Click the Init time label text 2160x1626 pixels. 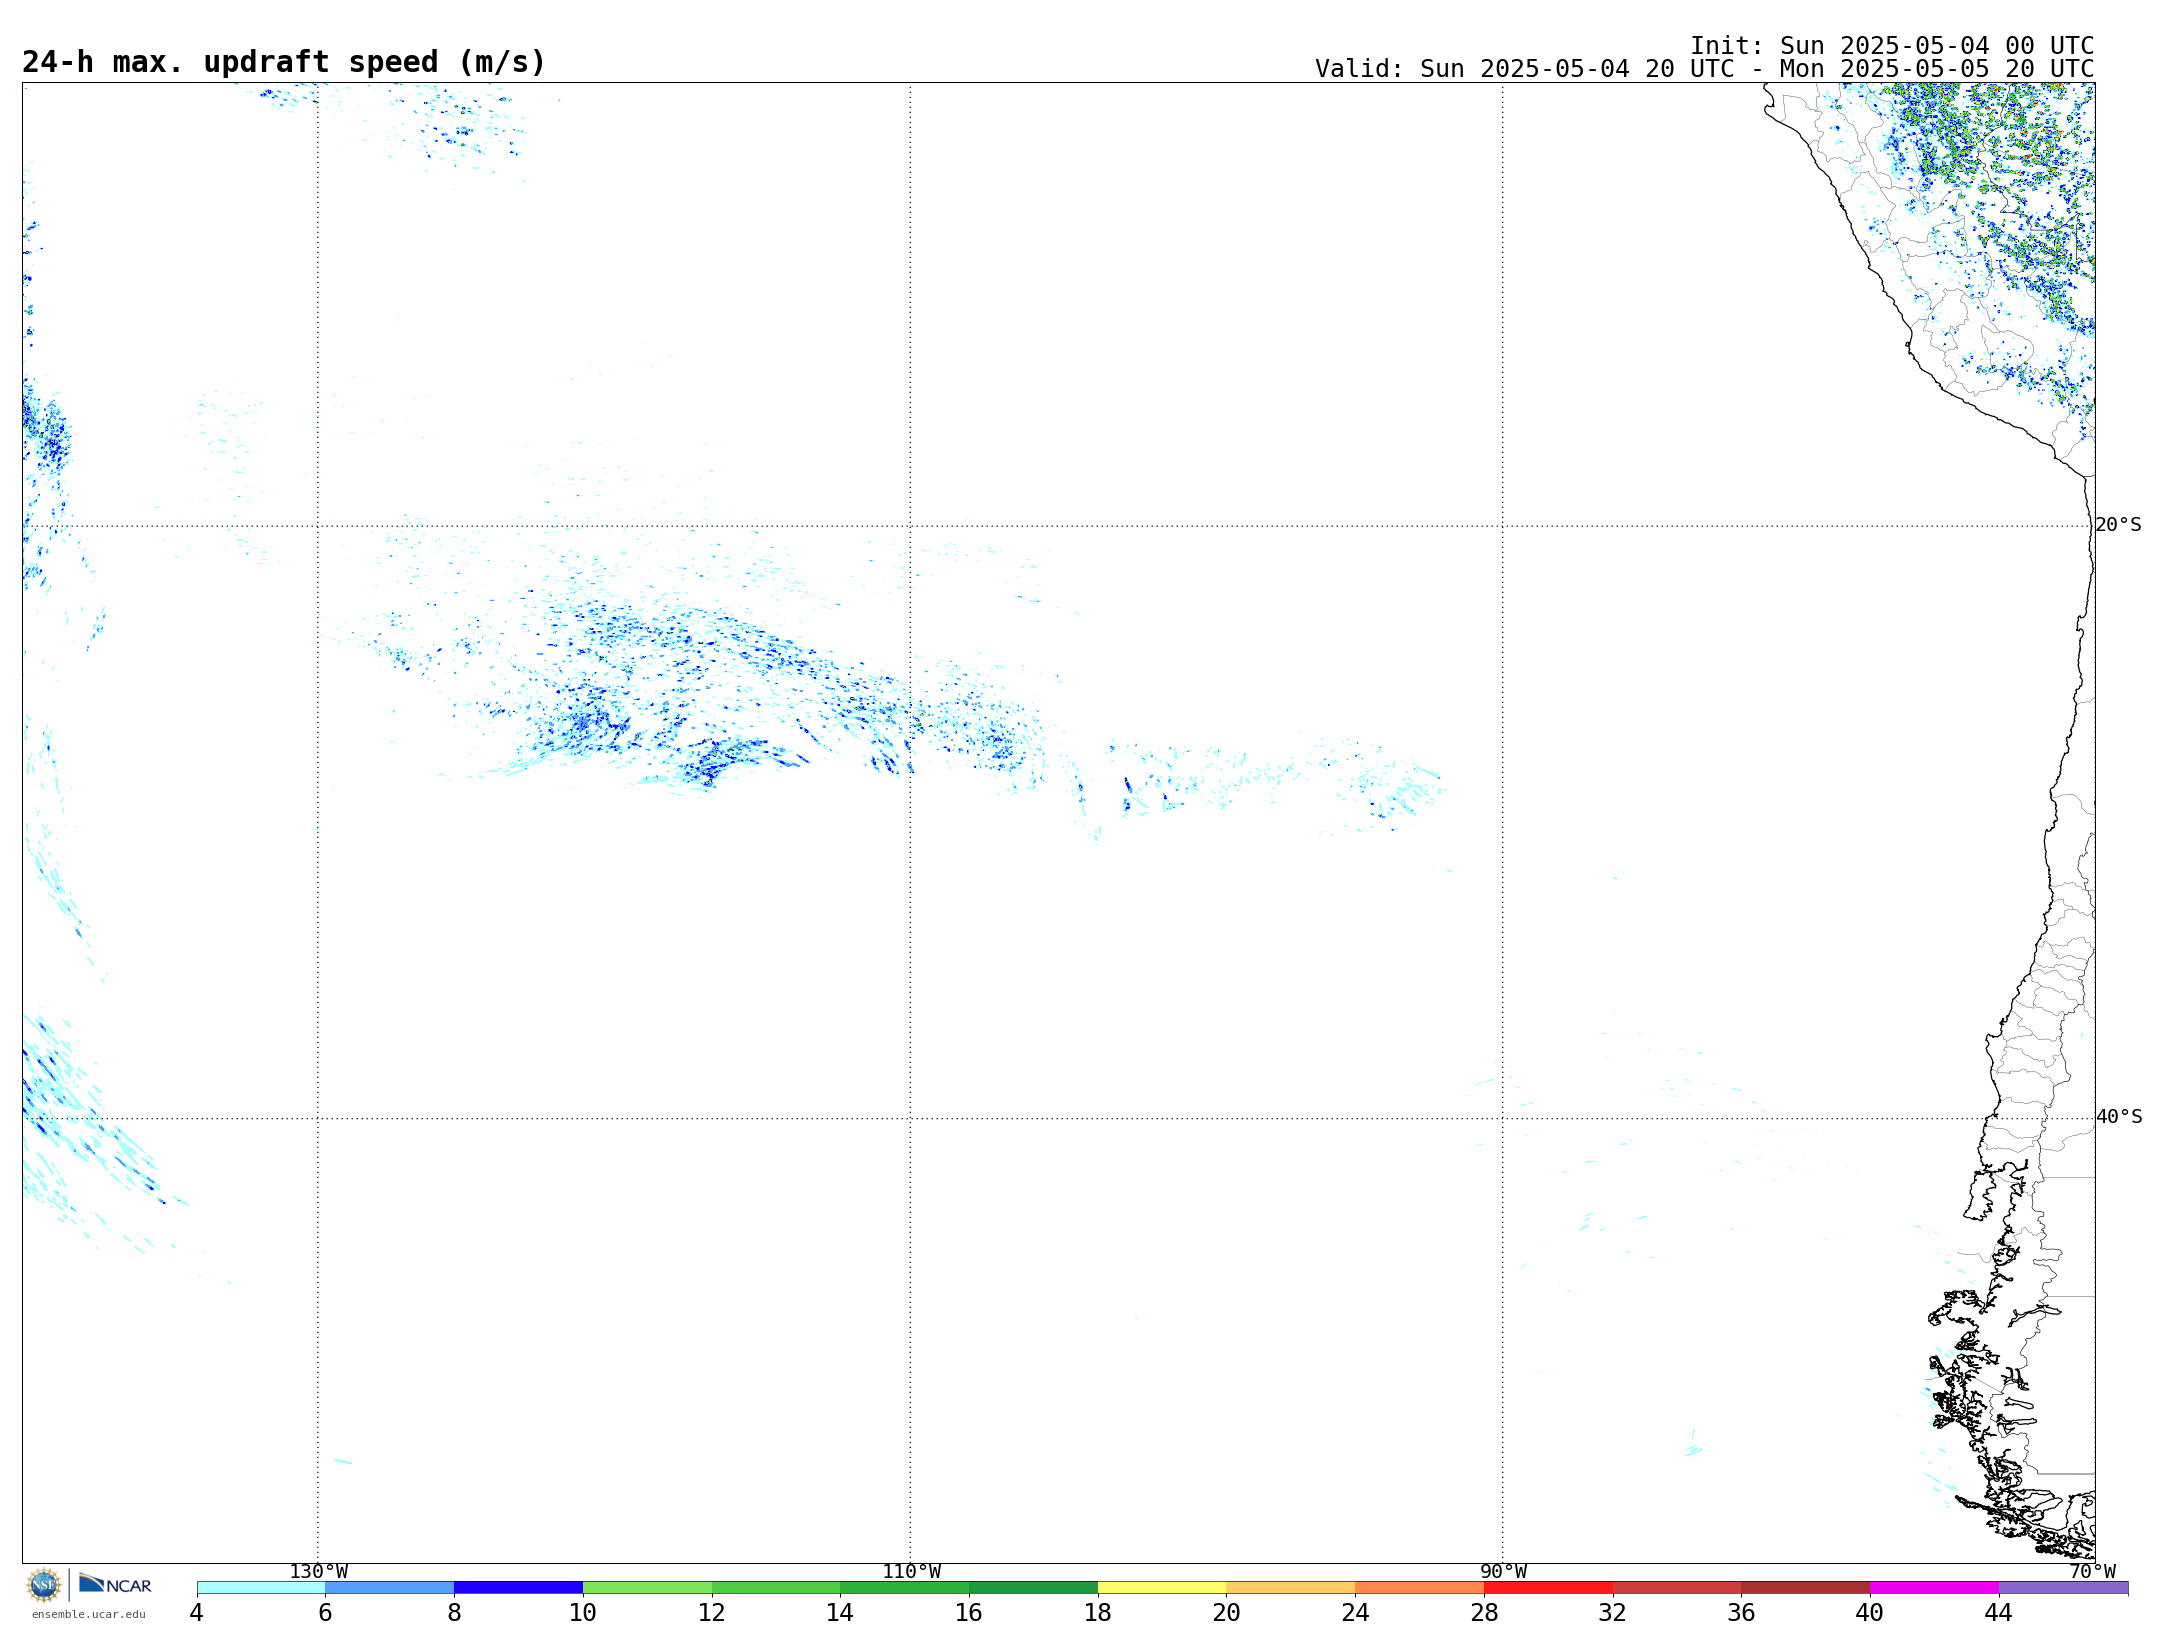(x=1892, y=46)
